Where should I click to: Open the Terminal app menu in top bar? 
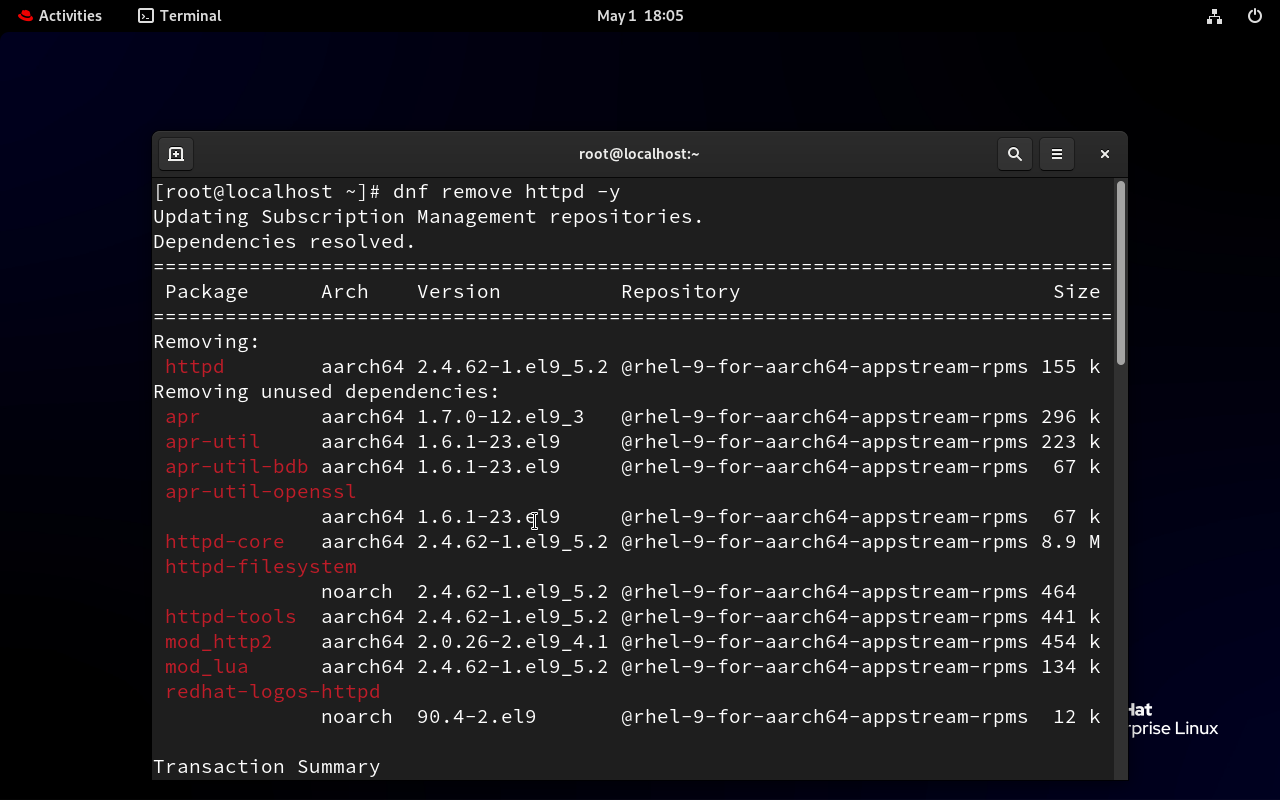click(x=180, y=16)
